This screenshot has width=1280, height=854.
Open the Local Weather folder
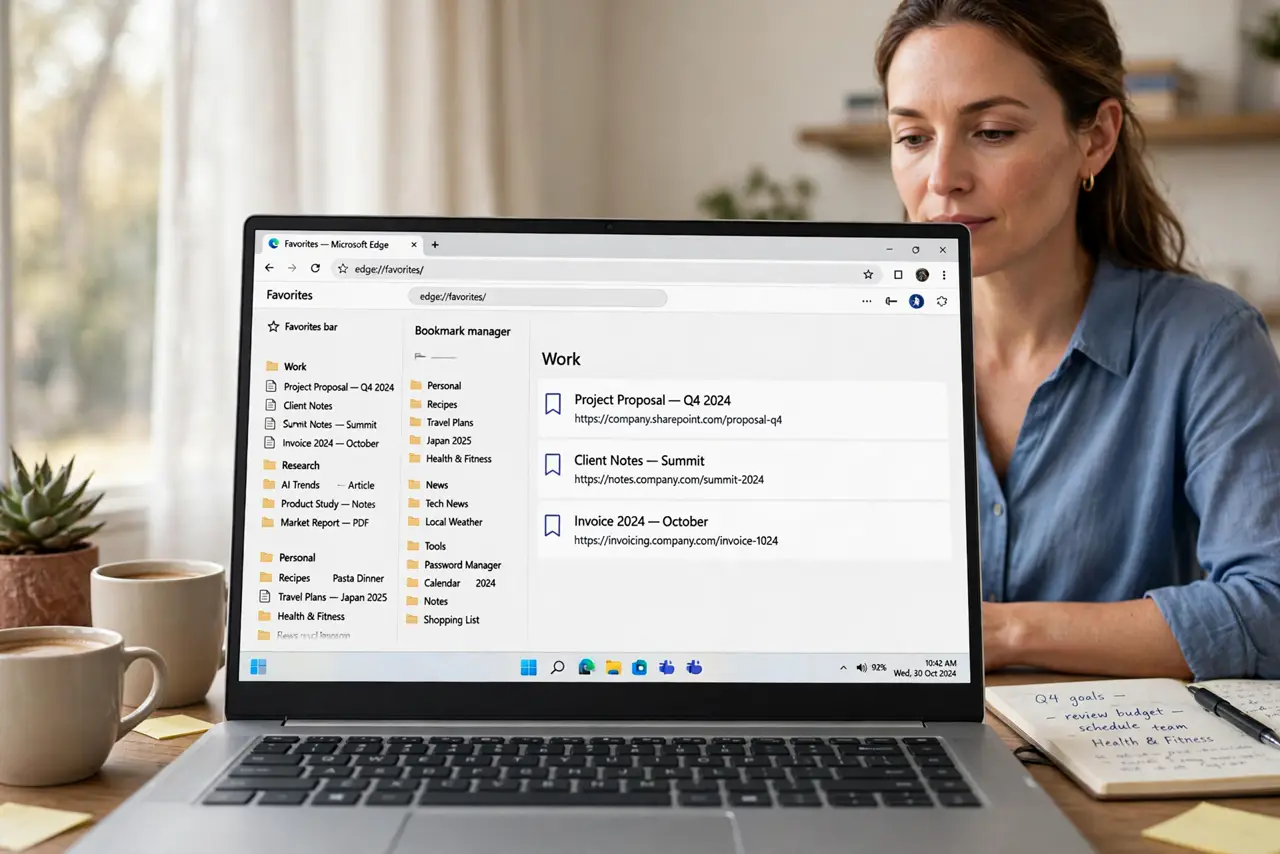tap(445, 521)
